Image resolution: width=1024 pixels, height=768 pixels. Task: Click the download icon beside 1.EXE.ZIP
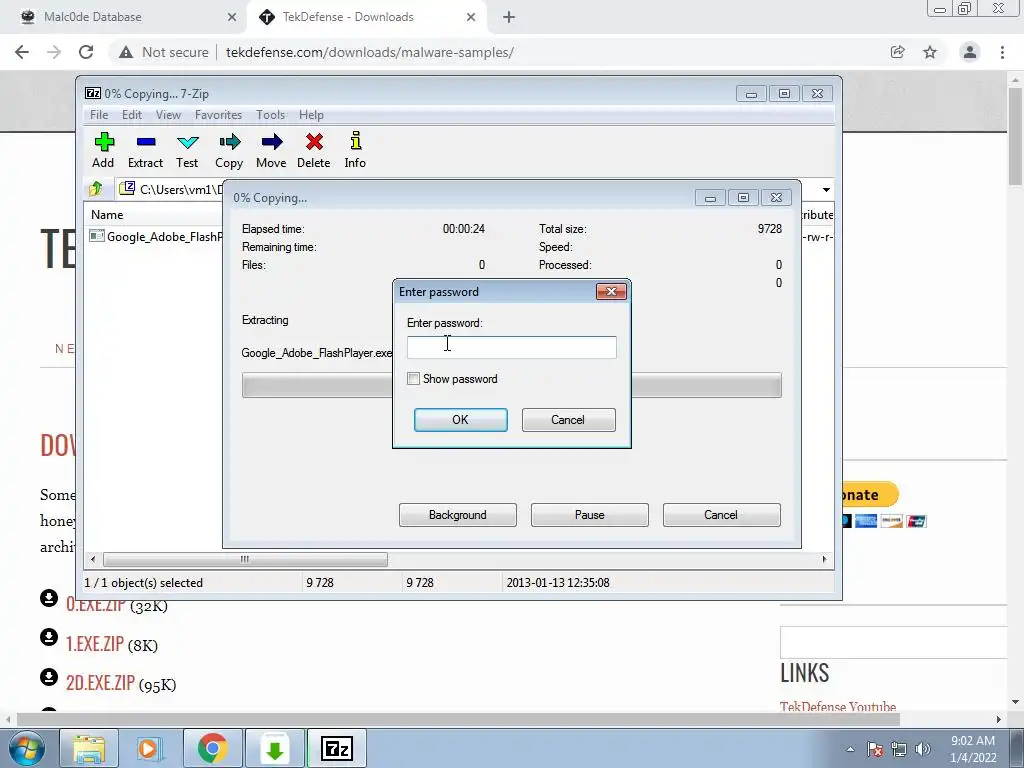(49, 637)
